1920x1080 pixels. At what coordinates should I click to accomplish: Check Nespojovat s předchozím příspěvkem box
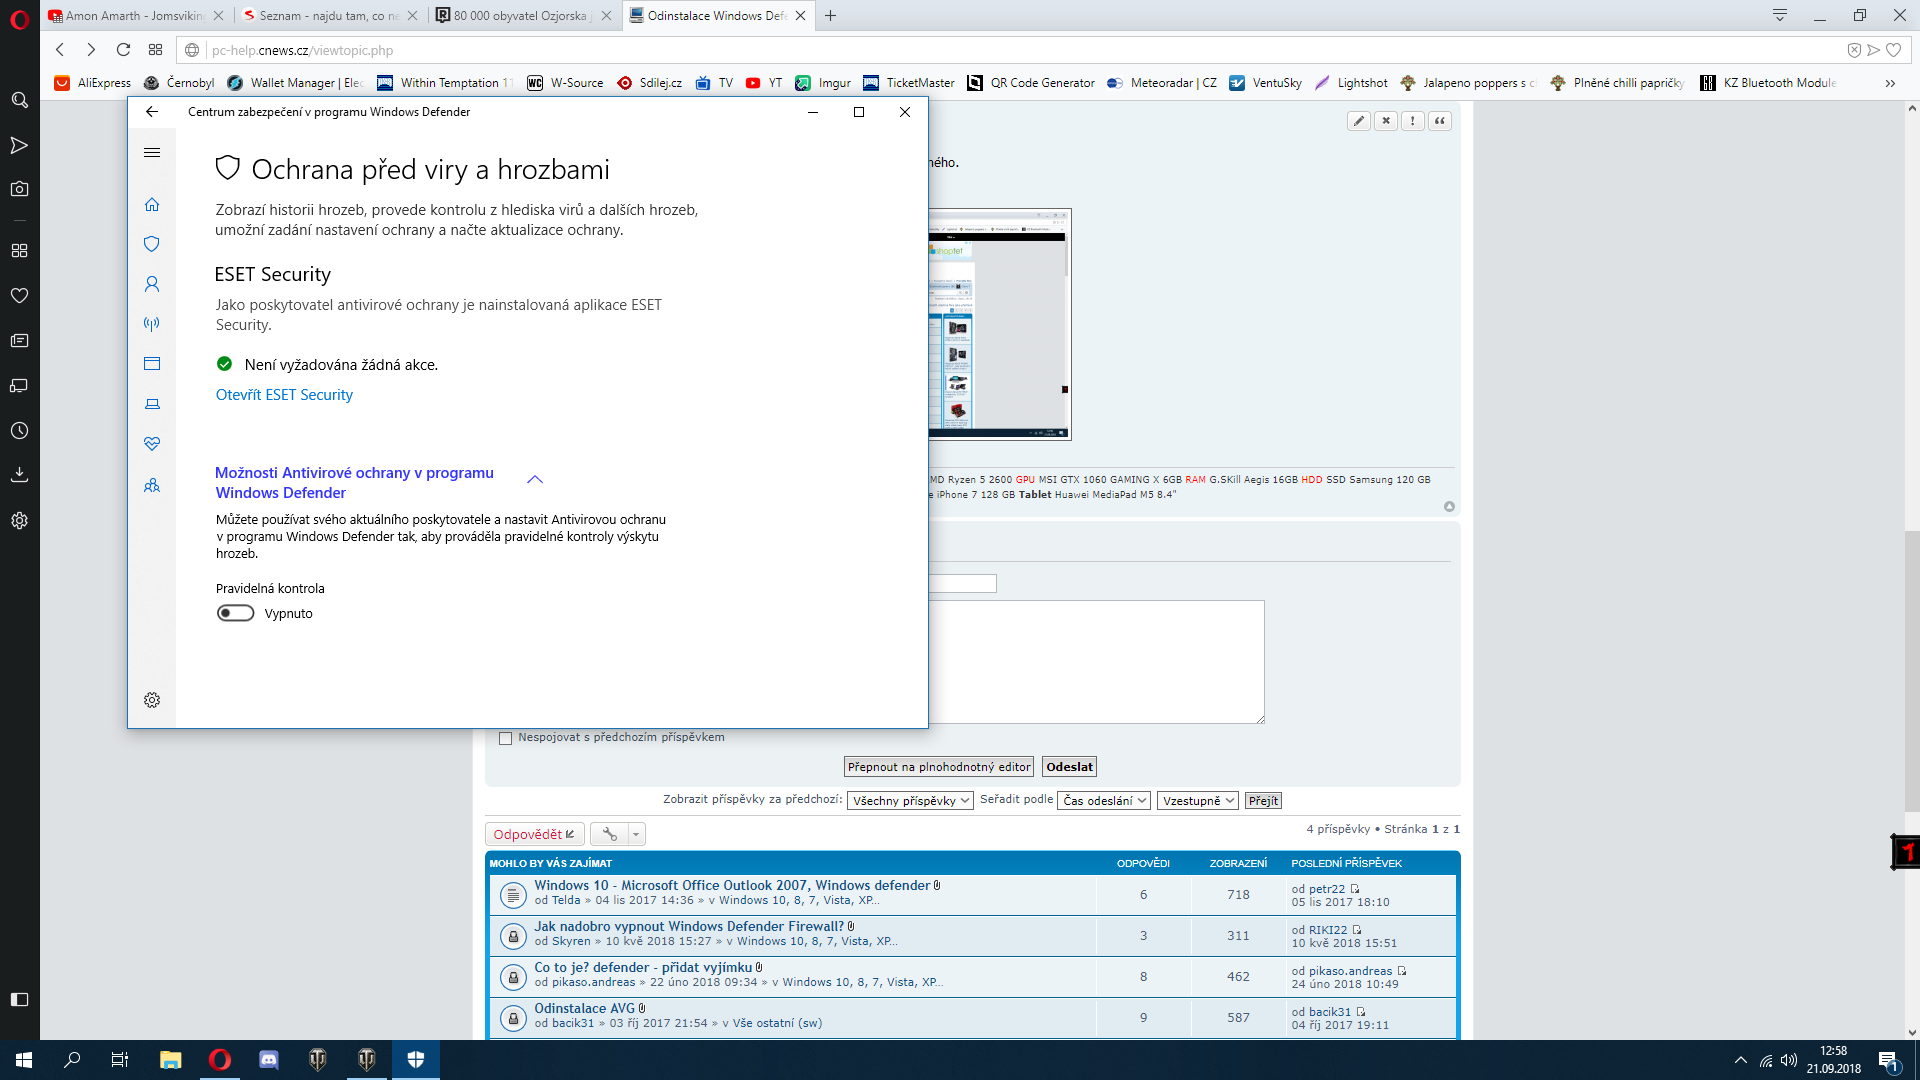point(505,738)
